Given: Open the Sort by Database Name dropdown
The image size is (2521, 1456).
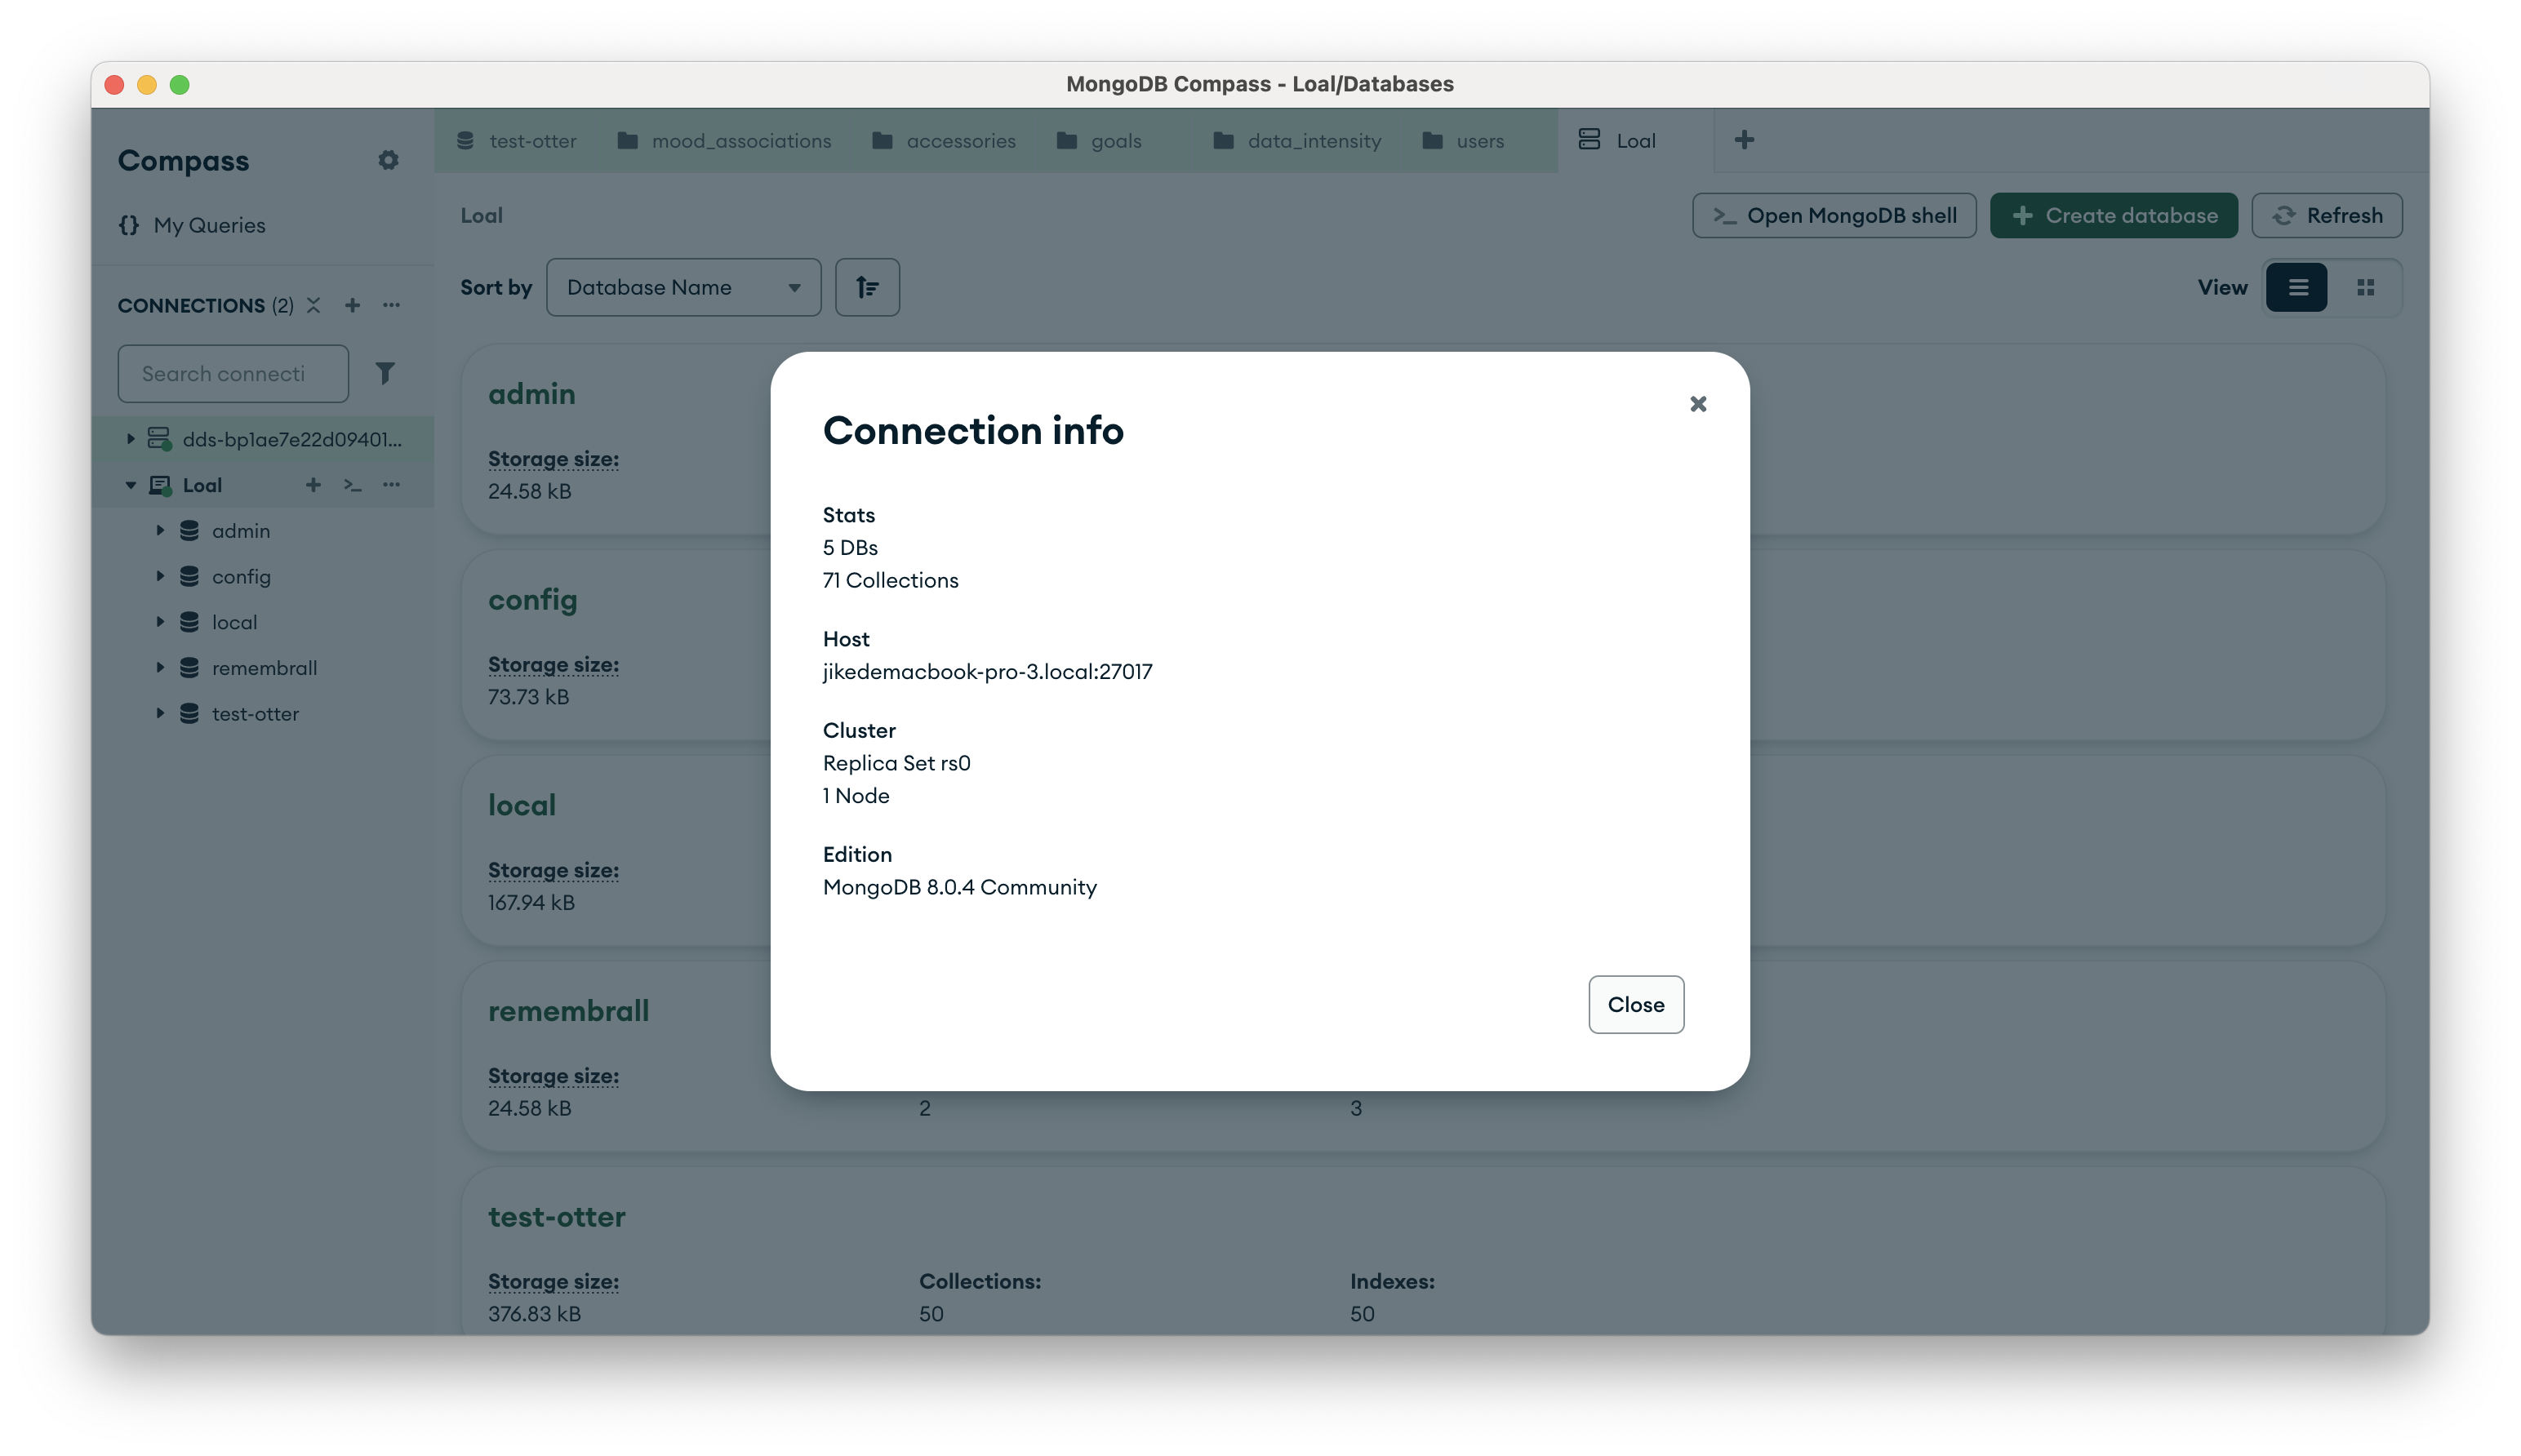Looking at the screenshot, I should 683,288.
